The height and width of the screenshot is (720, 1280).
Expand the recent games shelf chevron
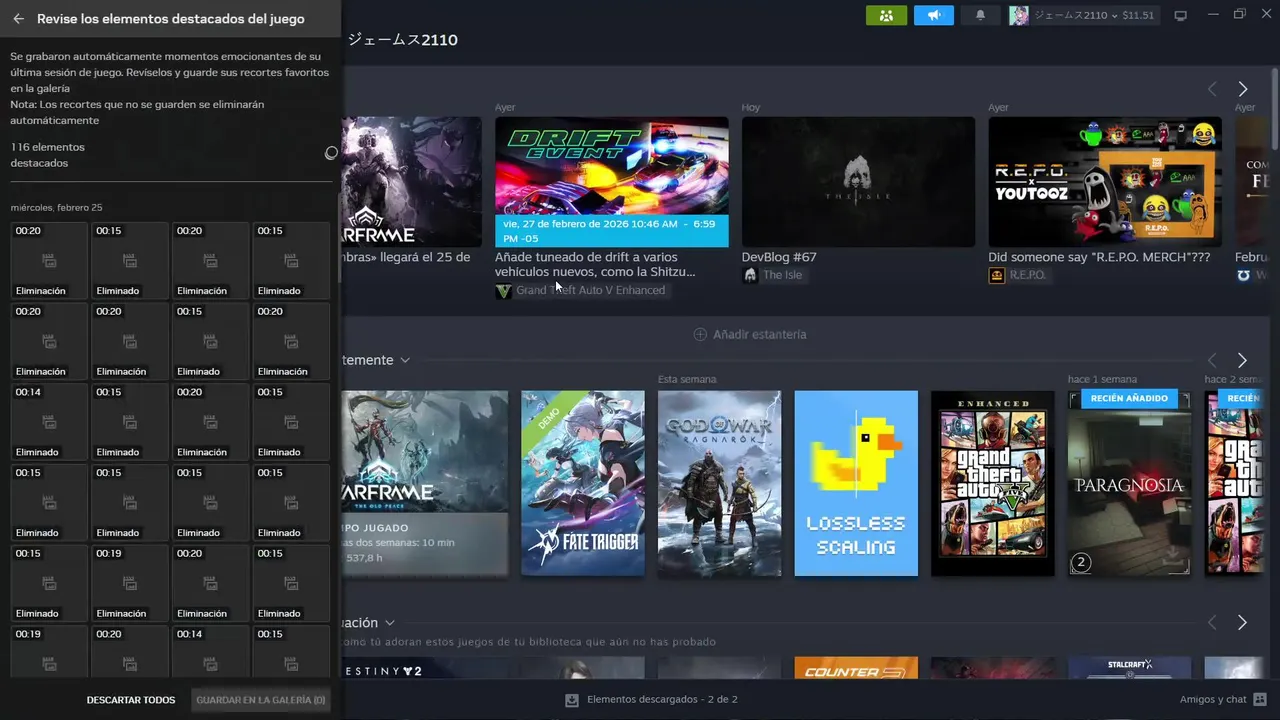(x=405, y=360)
